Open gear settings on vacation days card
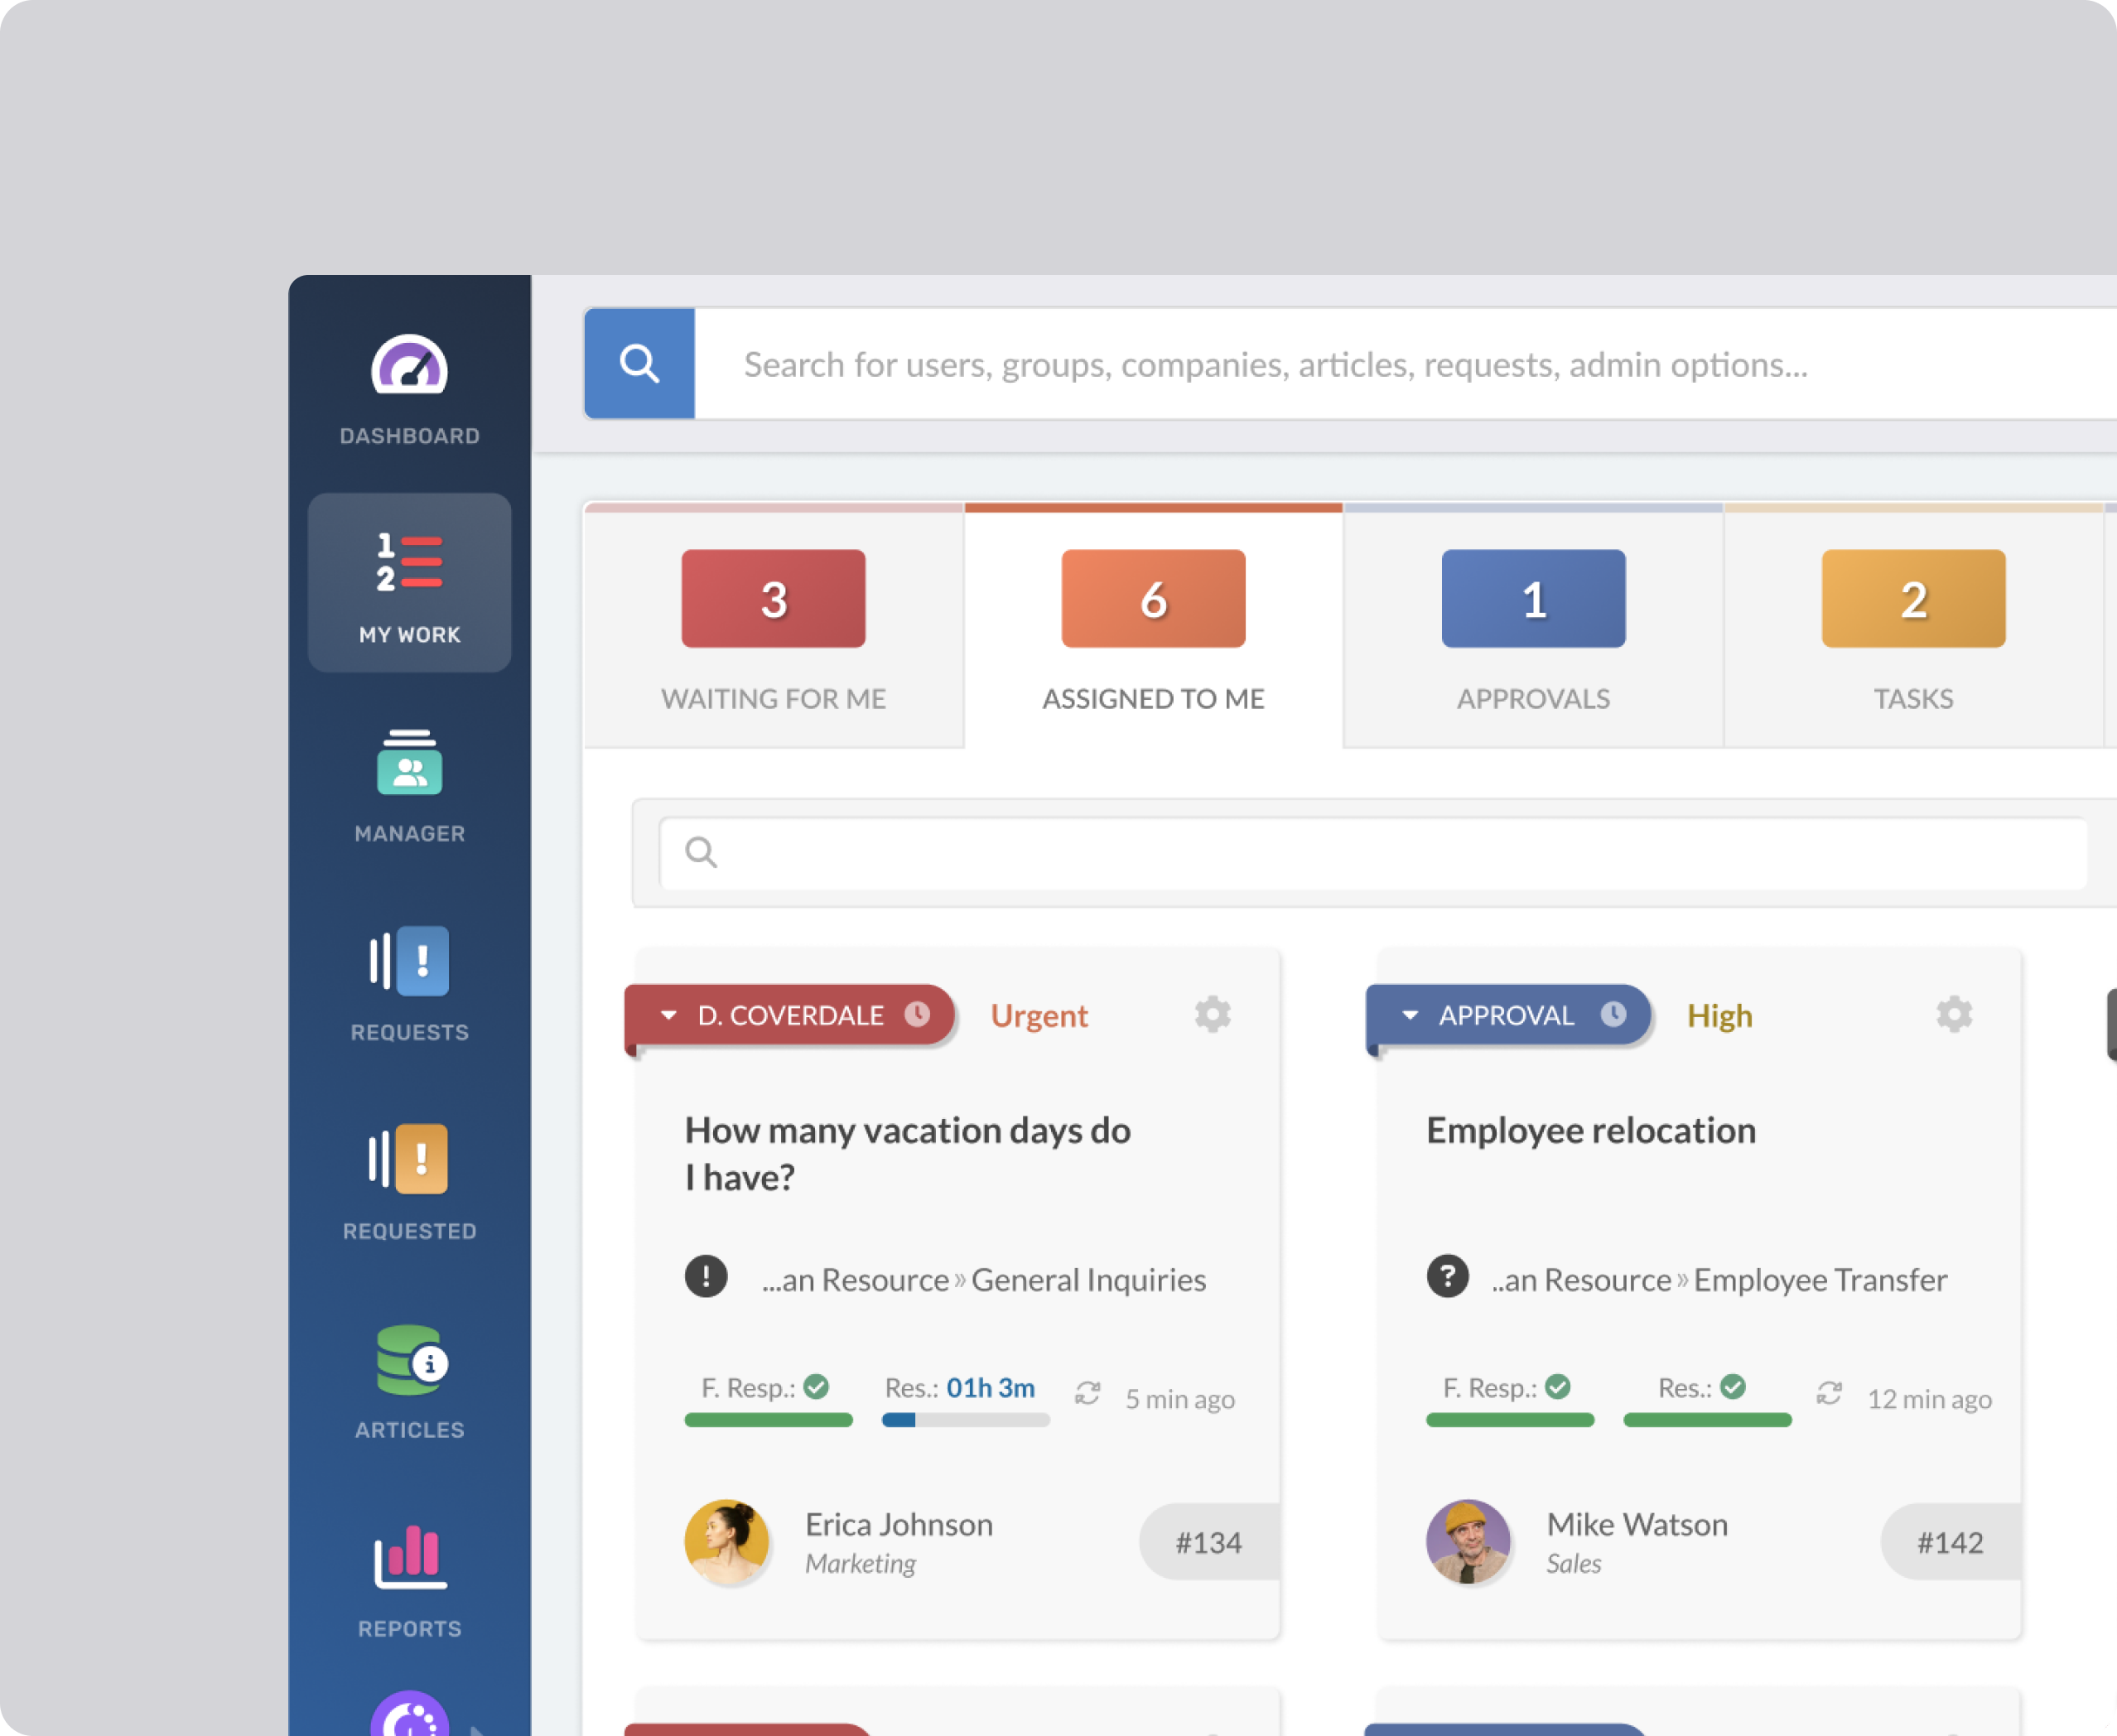Image resolution: width=2117 pixels, height=1736 pixels. pos(1212,1014)
